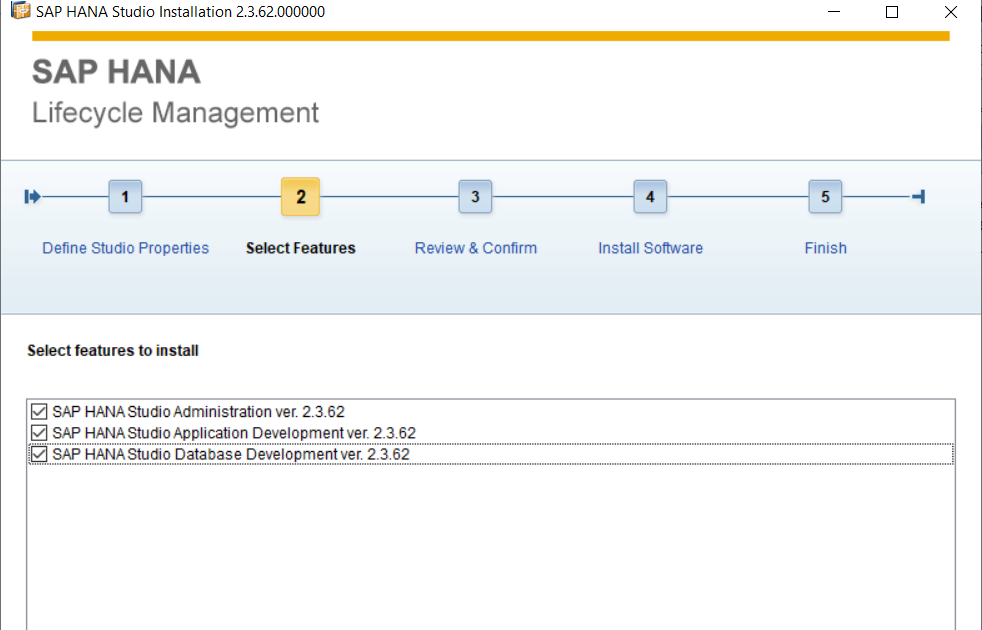982x630 pixels.
Task: Click the step 4 circle icon
Action: point(650,197)
